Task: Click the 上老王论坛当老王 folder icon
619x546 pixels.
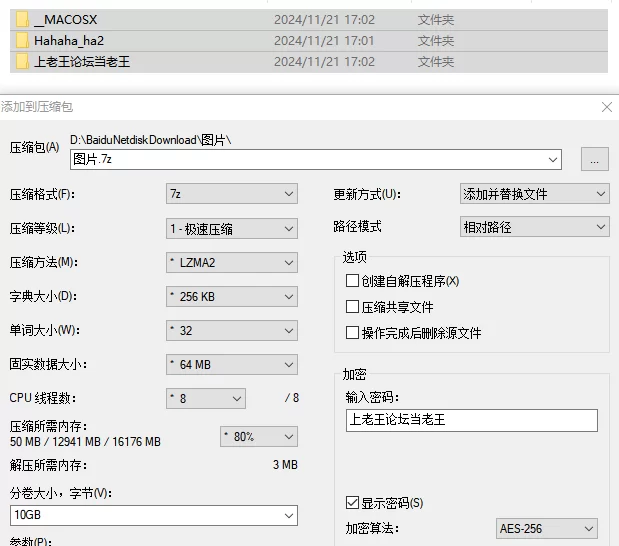Action: coord(22,62)
